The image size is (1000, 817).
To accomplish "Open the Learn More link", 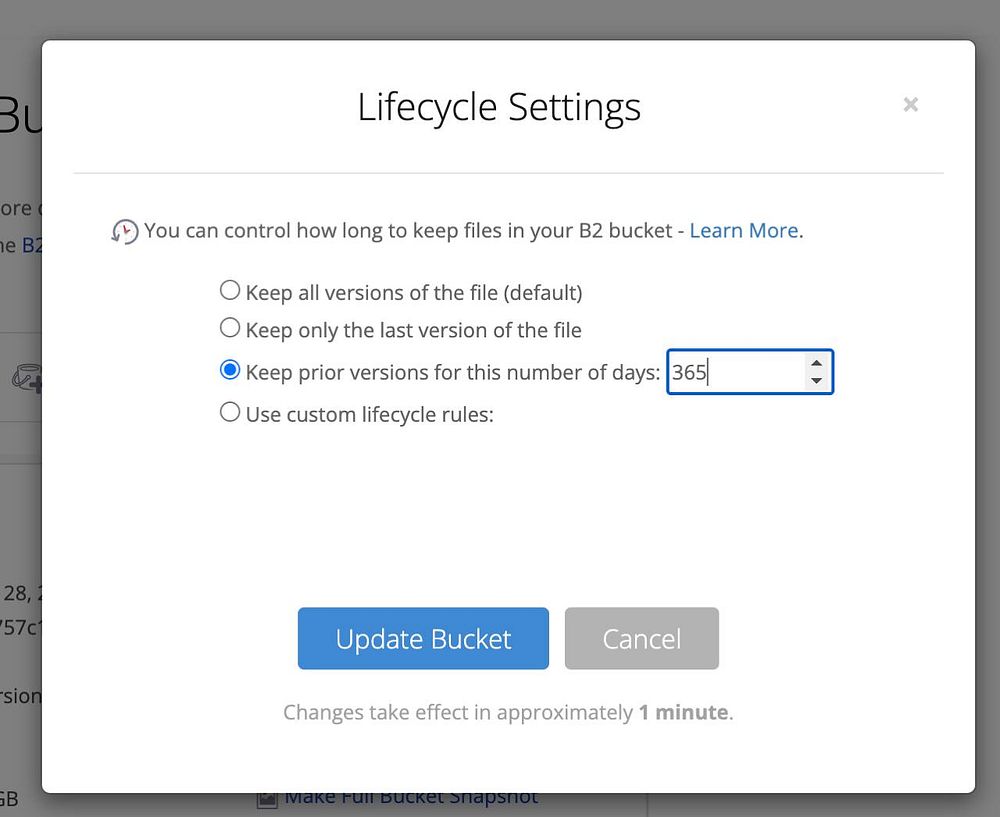I will 744,231.
